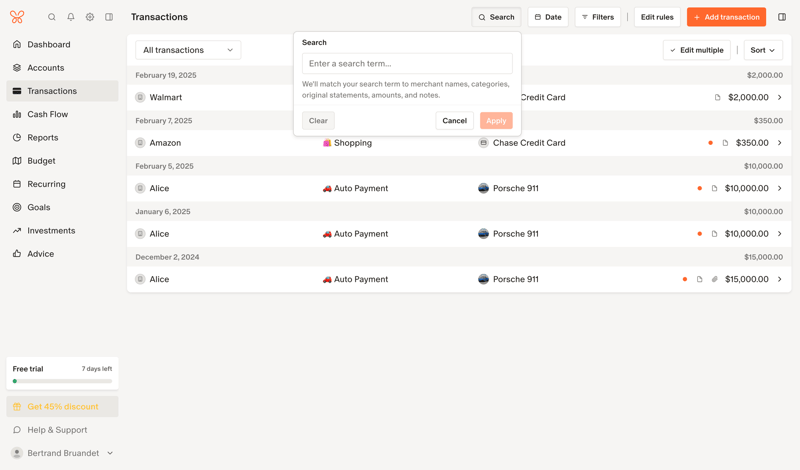The width and height of the screenshot is (800, 470).
Task: Click Alice merchant icon on January 6 row
Action: tap(140, 233)
